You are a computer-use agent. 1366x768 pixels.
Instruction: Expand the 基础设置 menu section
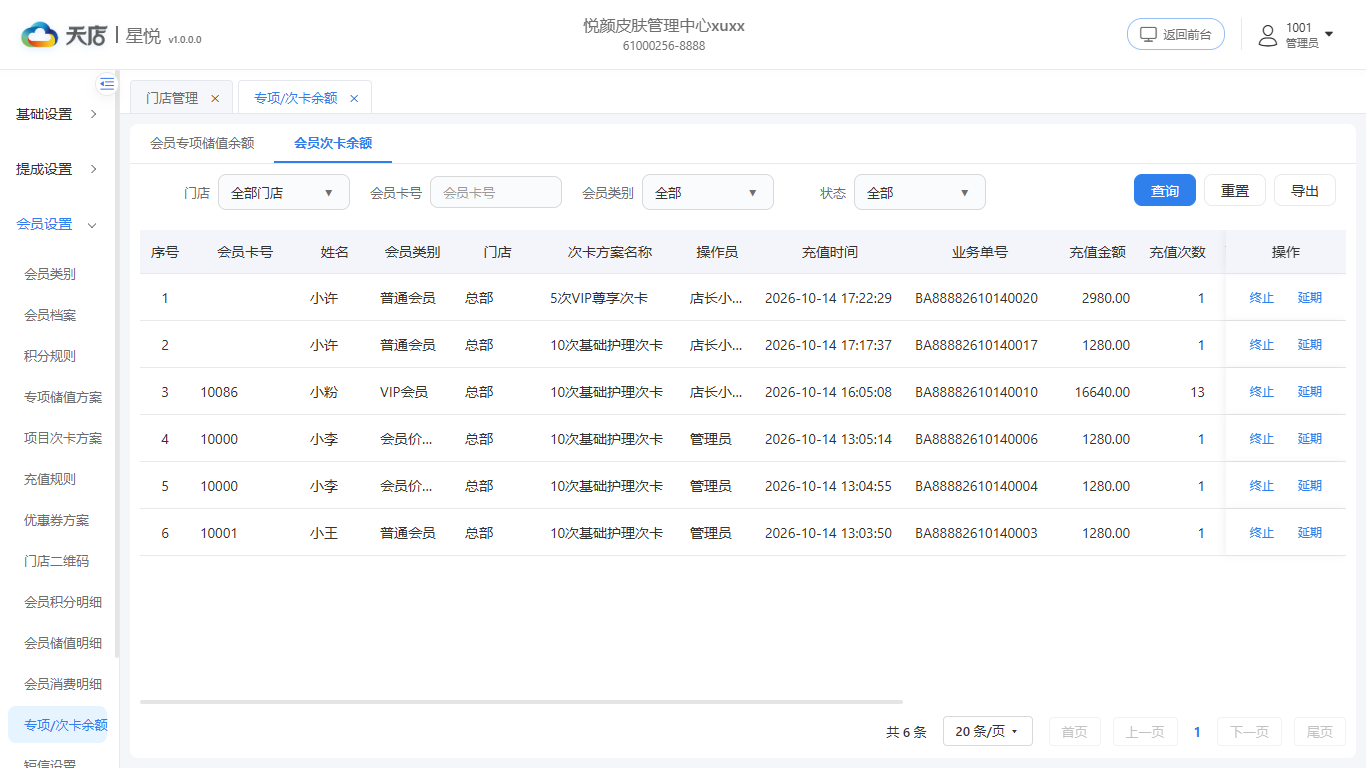pos(58,114)
